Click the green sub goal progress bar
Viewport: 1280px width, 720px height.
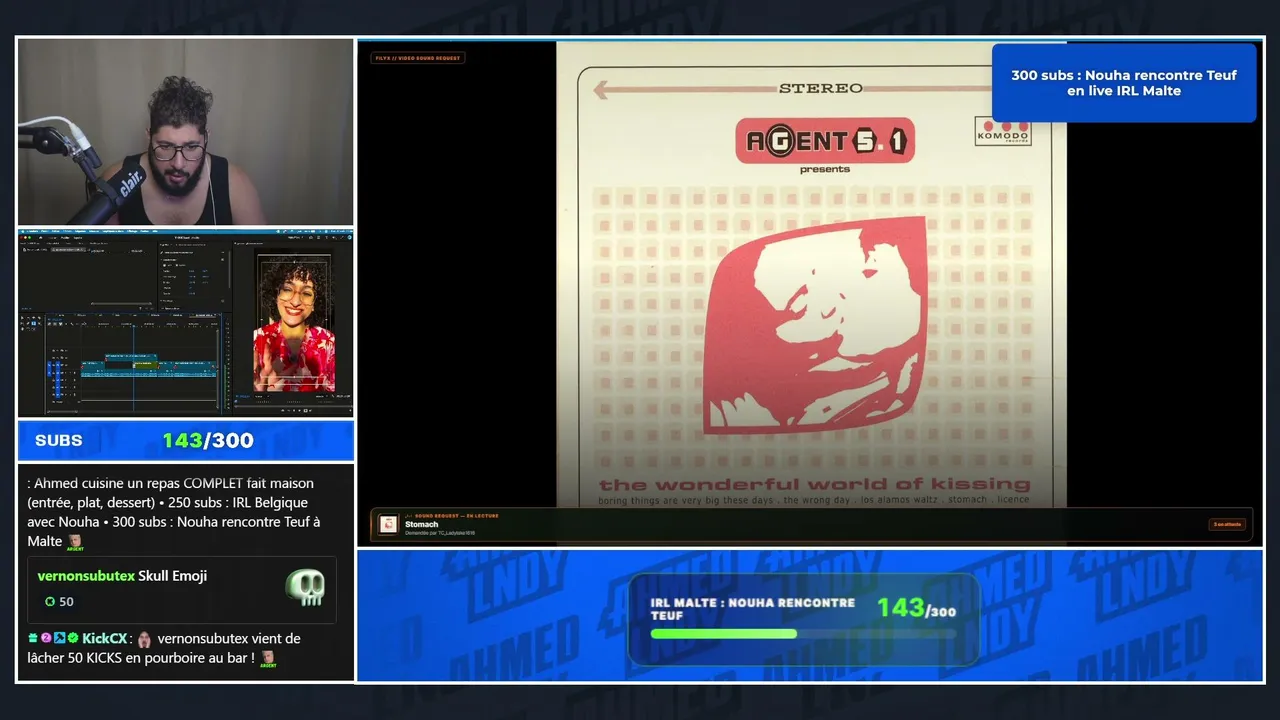pyautogui.click(x=723, y=633)
